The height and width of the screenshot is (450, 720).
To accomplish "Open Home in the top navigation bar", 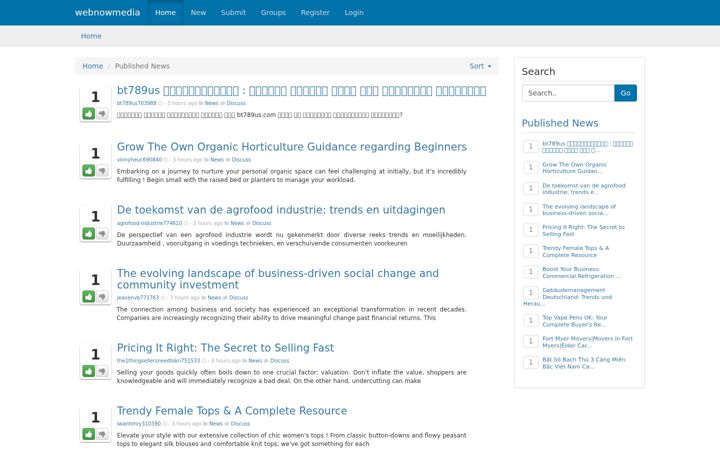I will click(x=165, y=12).
